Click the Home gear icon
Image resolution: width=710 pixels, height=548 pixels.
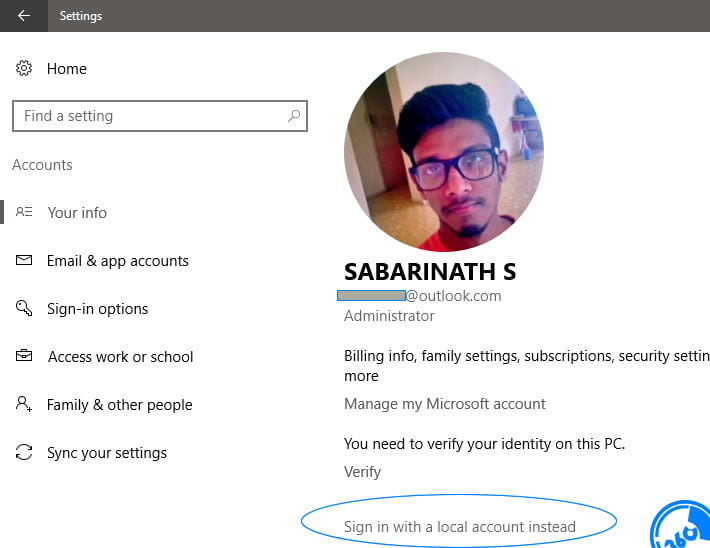(24, 68)
